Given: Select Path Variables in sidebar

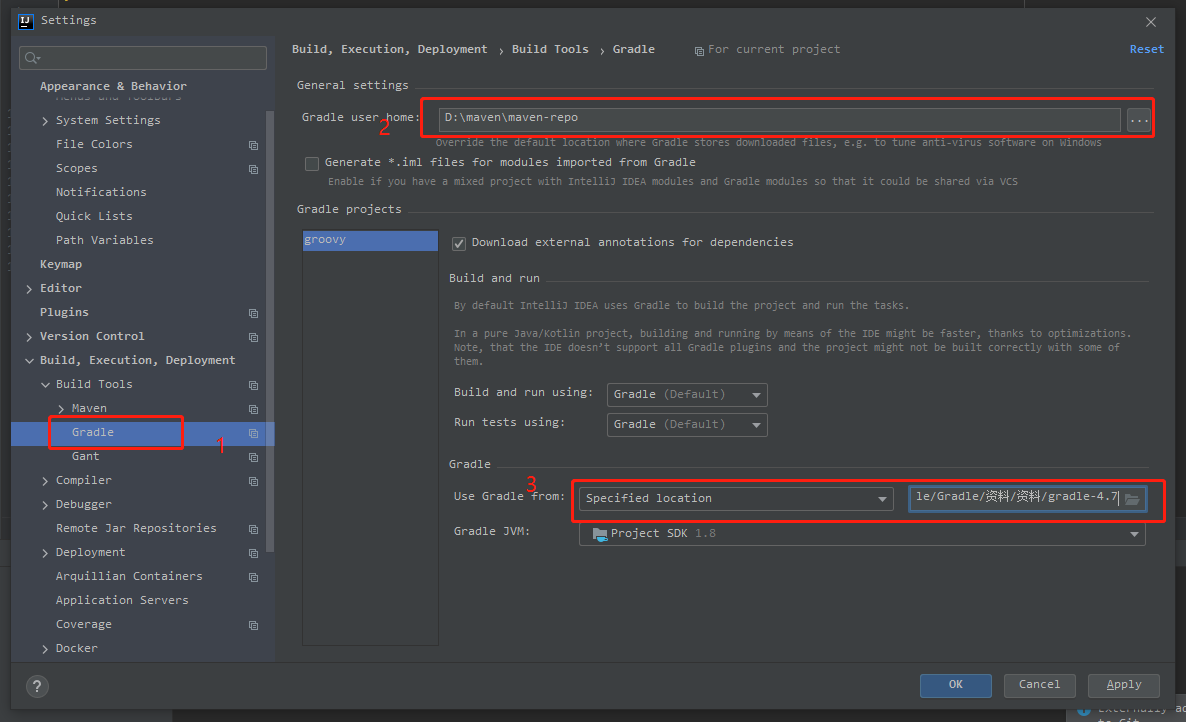Looking at the screenshot, I should tap(104, 240).
